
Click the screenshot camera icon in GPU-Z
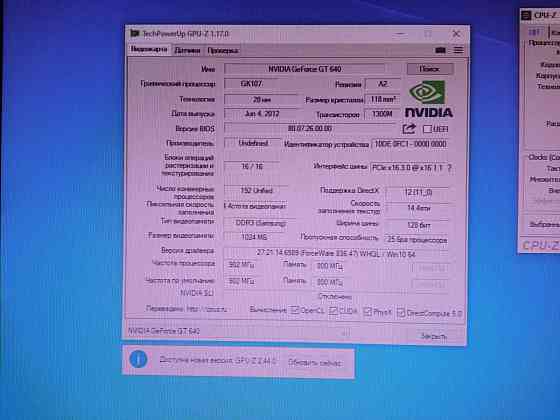click(x=440, y=50)
